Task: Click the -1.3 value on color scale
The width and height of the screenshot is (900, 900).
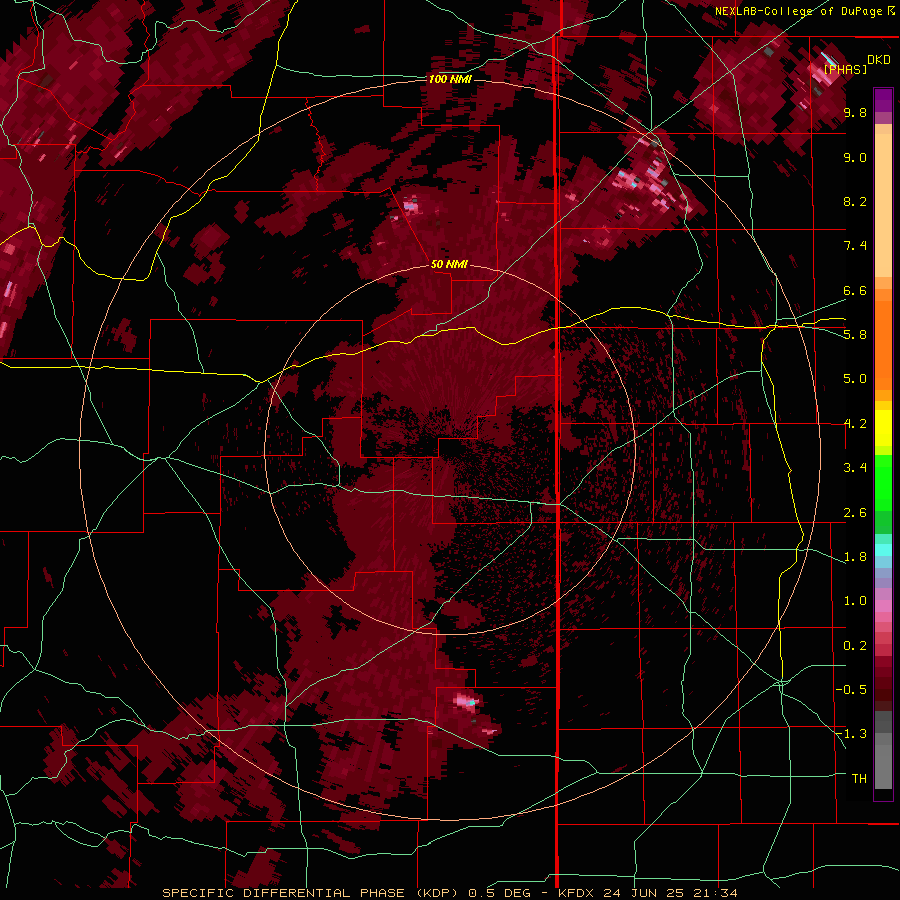Action: point(852,734)
